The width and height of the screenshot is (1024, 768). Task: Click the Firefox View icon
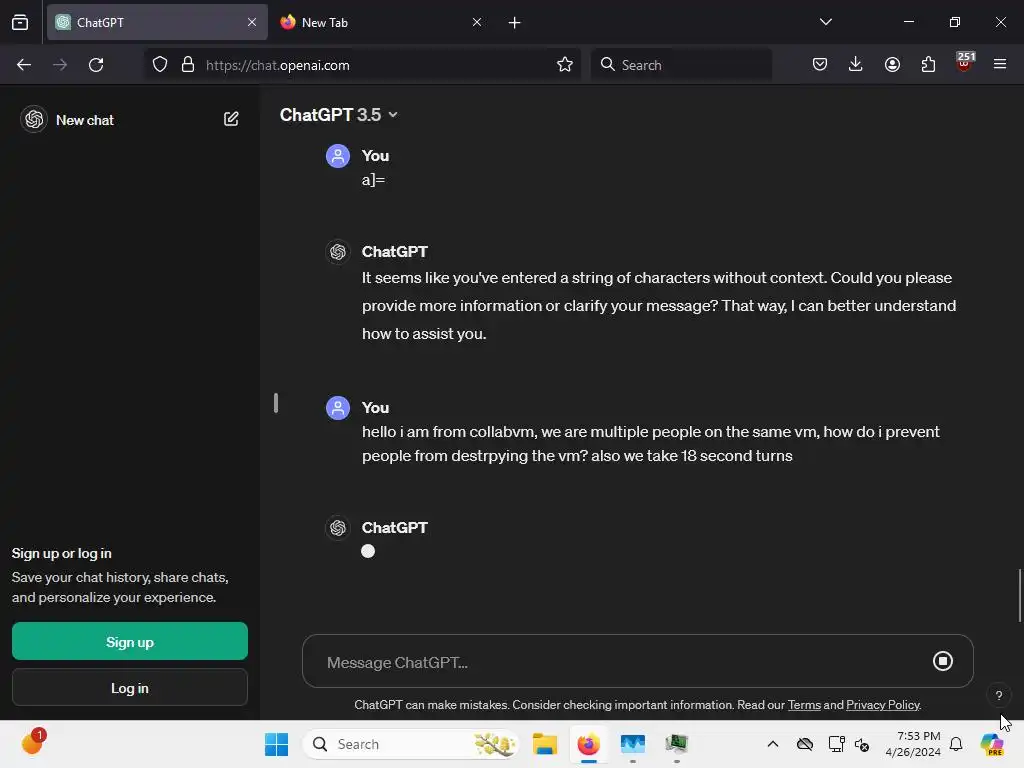(x=20, y=22)
